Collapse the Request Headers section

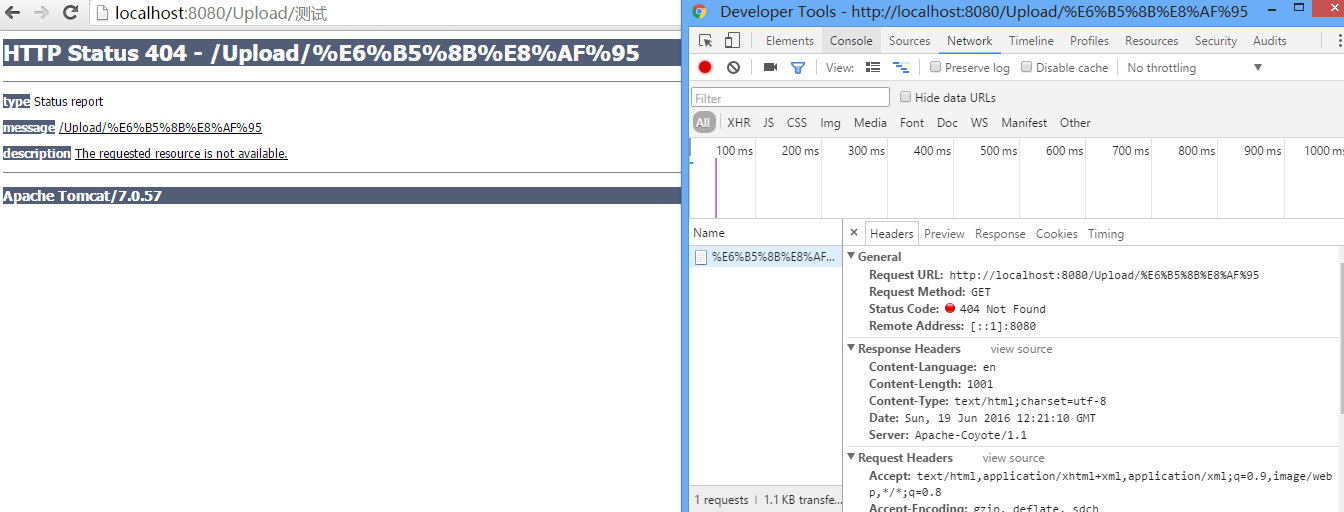(x=851, y=457)
